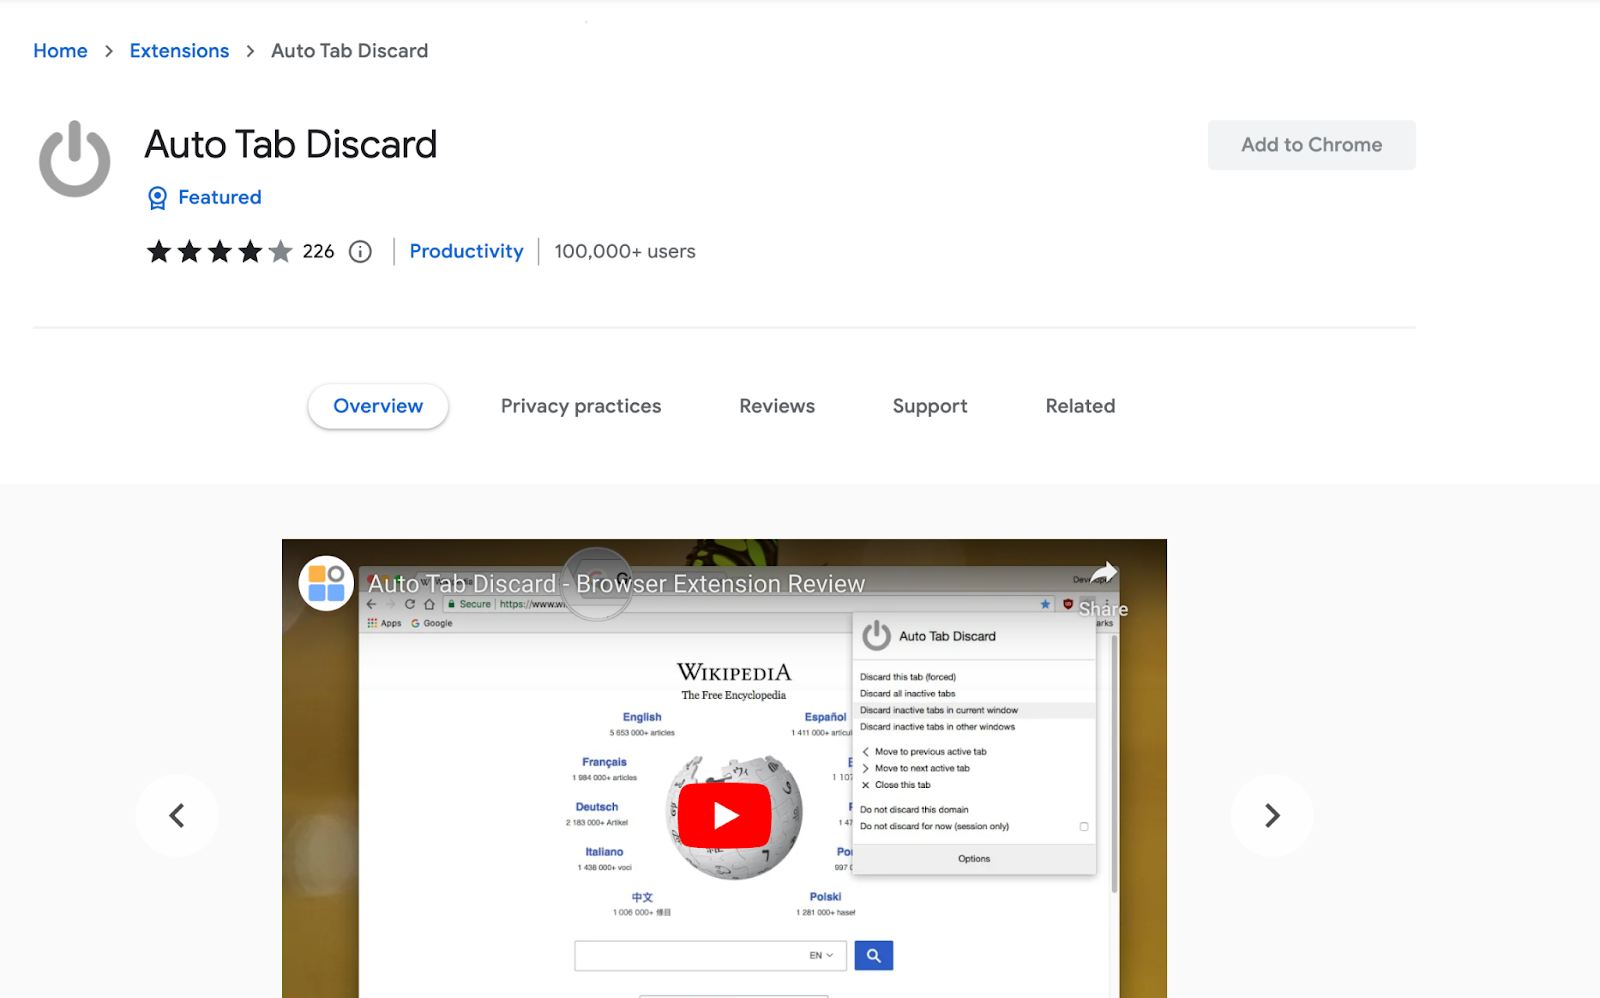Play the YouTube review video
Image resolution: width=1600 pixels, height=998 pixels.
tap(725, 816)
